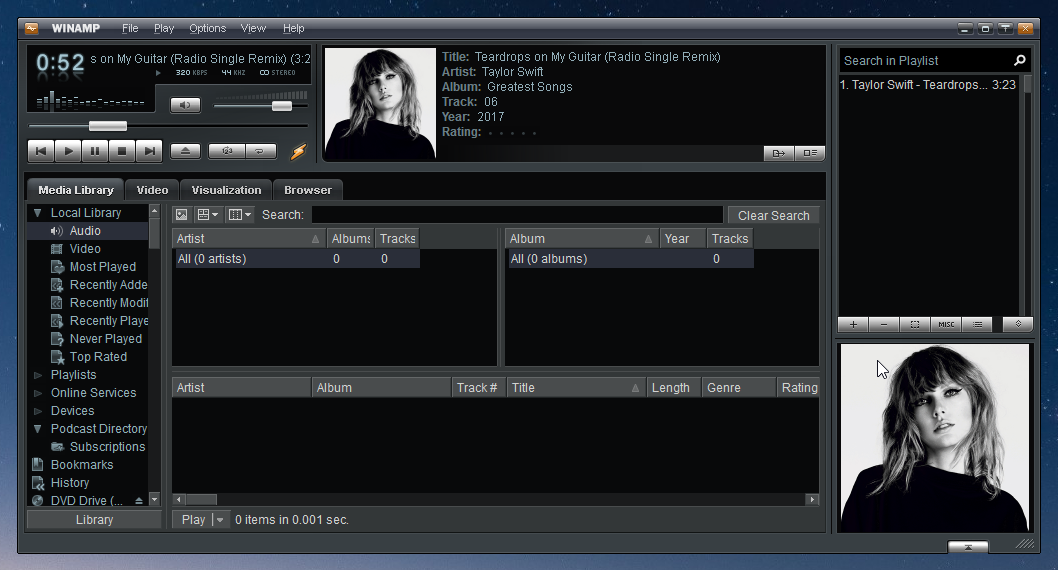Click the Search in Playlist field
This screenshot has height=570, width=1058.
click(924, 61)
